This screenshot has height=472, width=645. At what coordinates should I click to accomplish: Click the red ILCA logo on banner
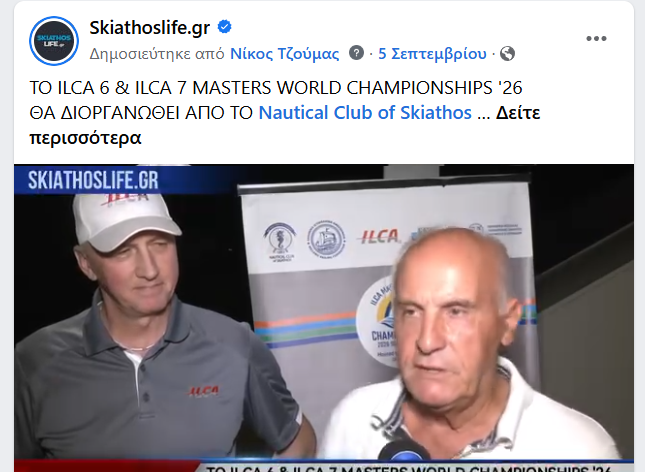click(x=378, y=236)
